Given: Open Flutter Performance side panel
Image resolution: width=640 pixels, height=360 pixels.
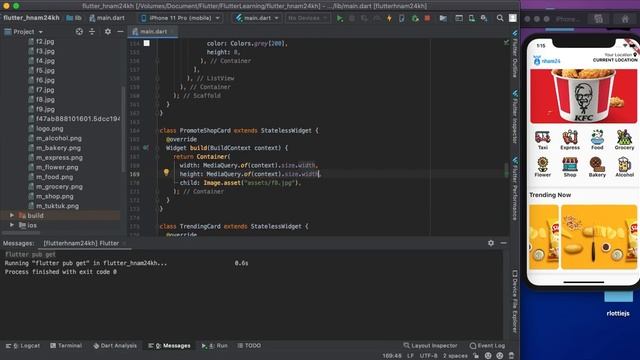Looking at the screenshot, I should (x=515, y=188).
